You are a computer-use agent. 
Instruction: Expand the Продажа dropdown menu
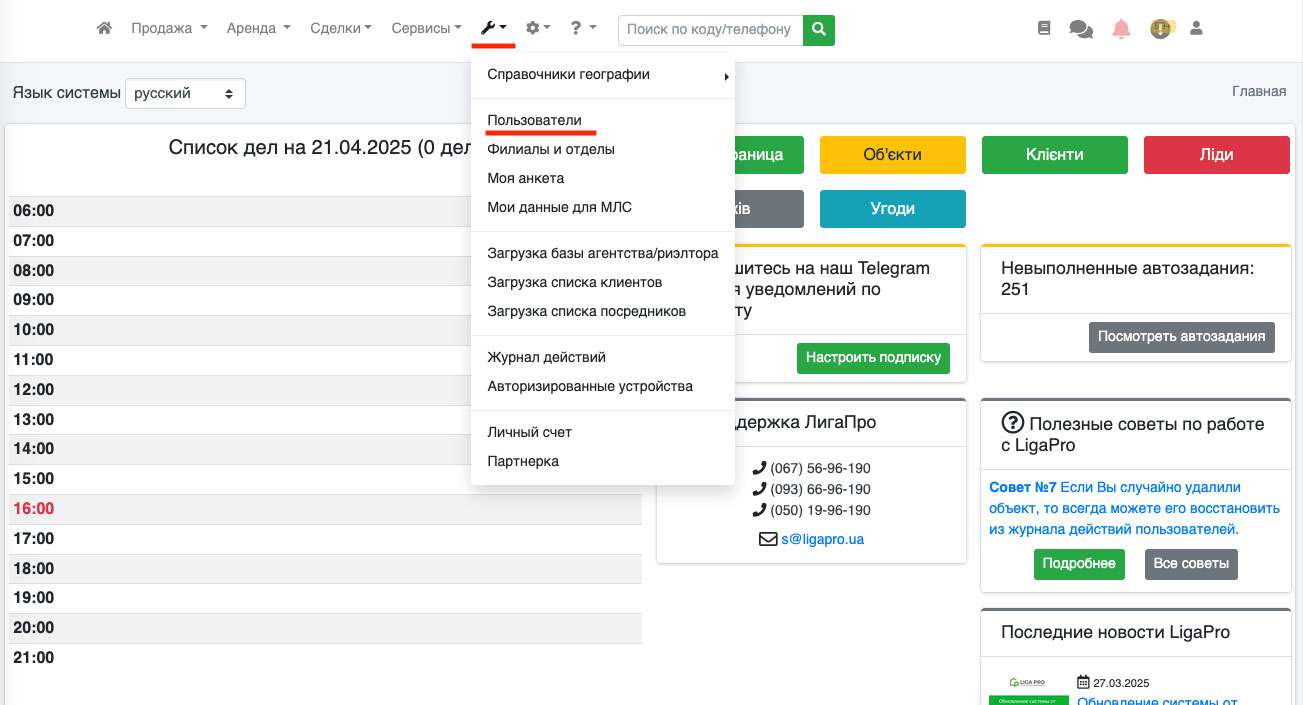169,29
